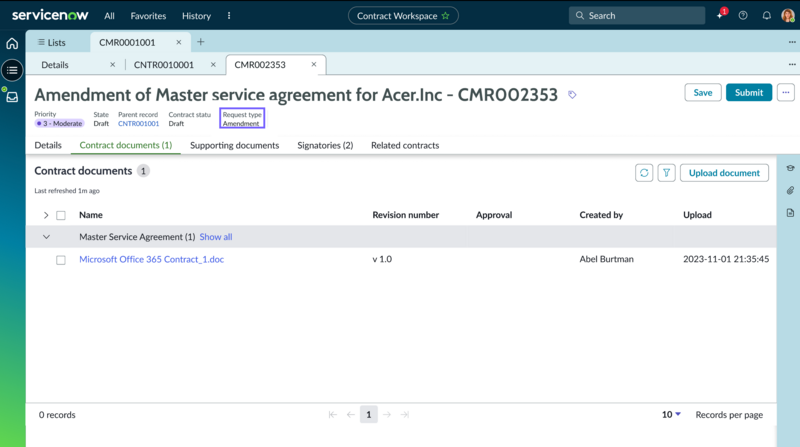The height and width of the screenshot is (447, 800).
Task: Click the Upload document button
Action: [724, 173]
